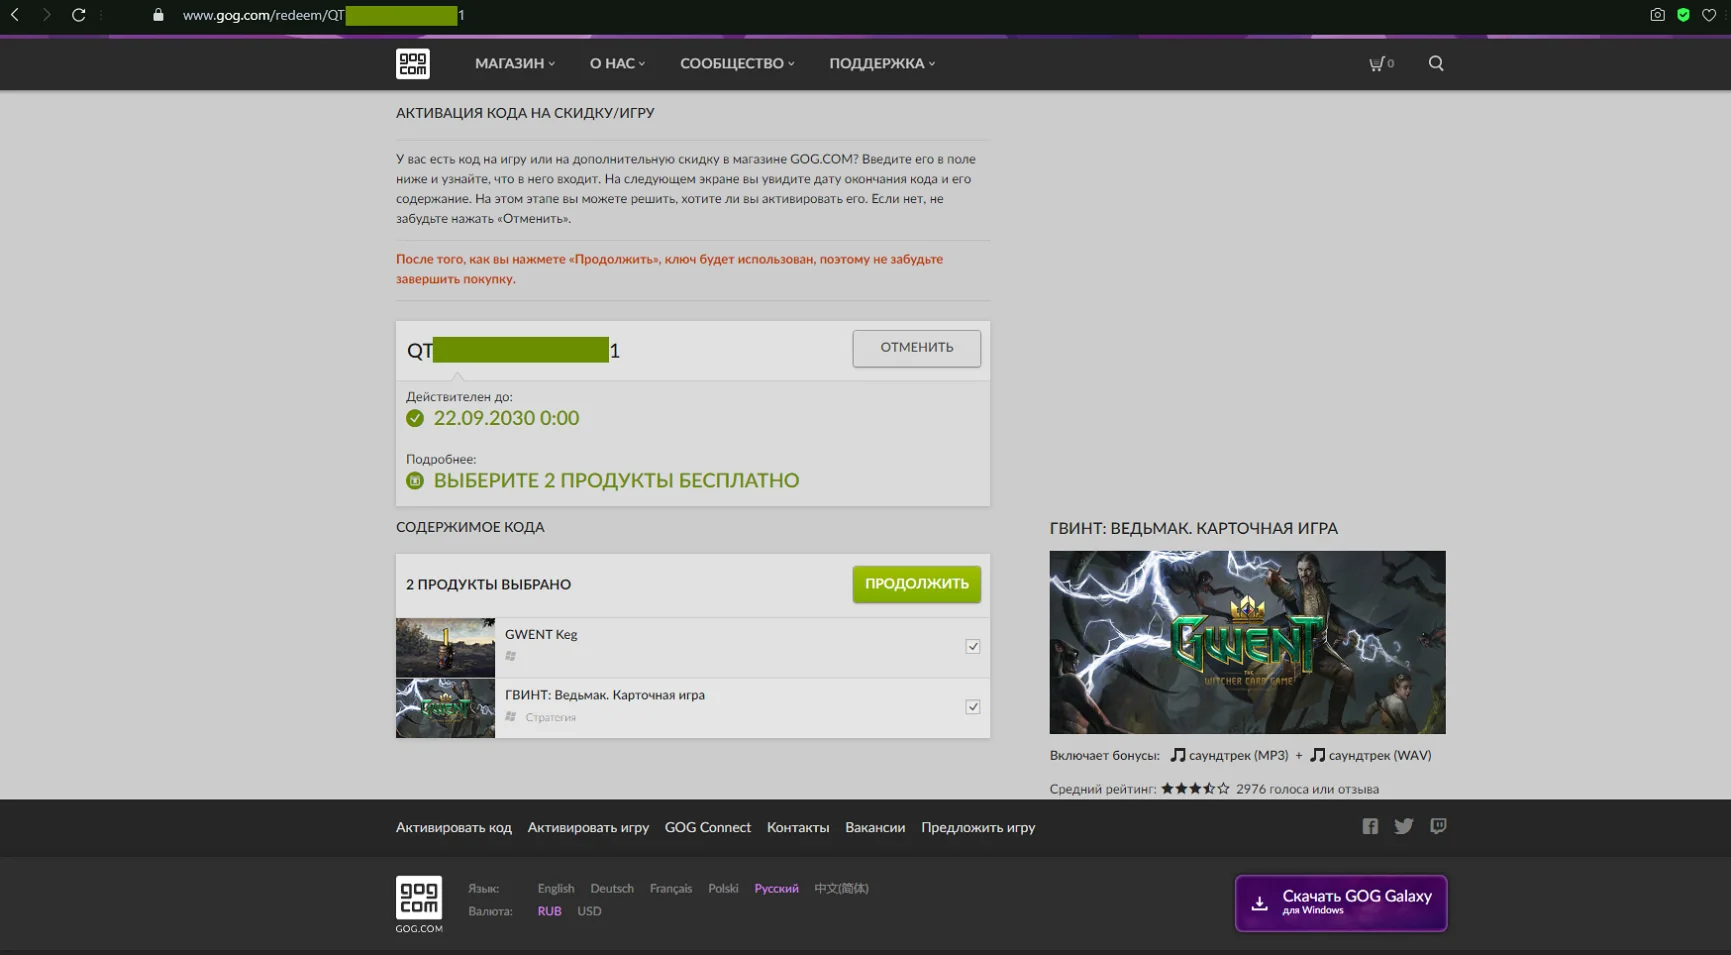This screenshot has width=1731, height=955.
Task: Uncheck ГВИНТ: Ведьмак. Карточная игра checkbox
Action: click(972, 707)
